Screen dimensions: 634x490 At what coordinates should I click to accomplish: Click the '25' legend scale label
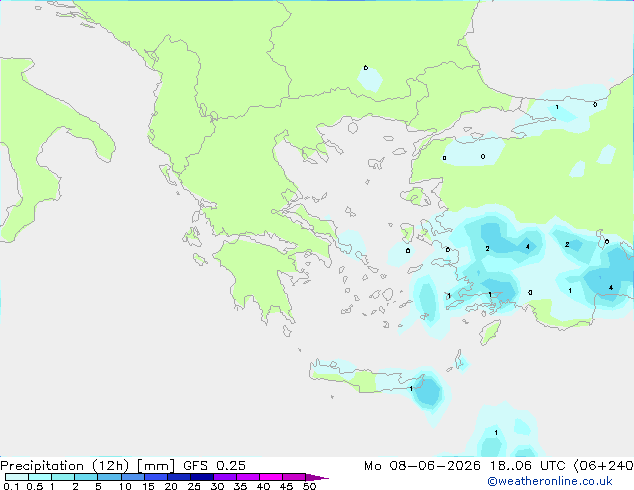click(x=194, y=486)
